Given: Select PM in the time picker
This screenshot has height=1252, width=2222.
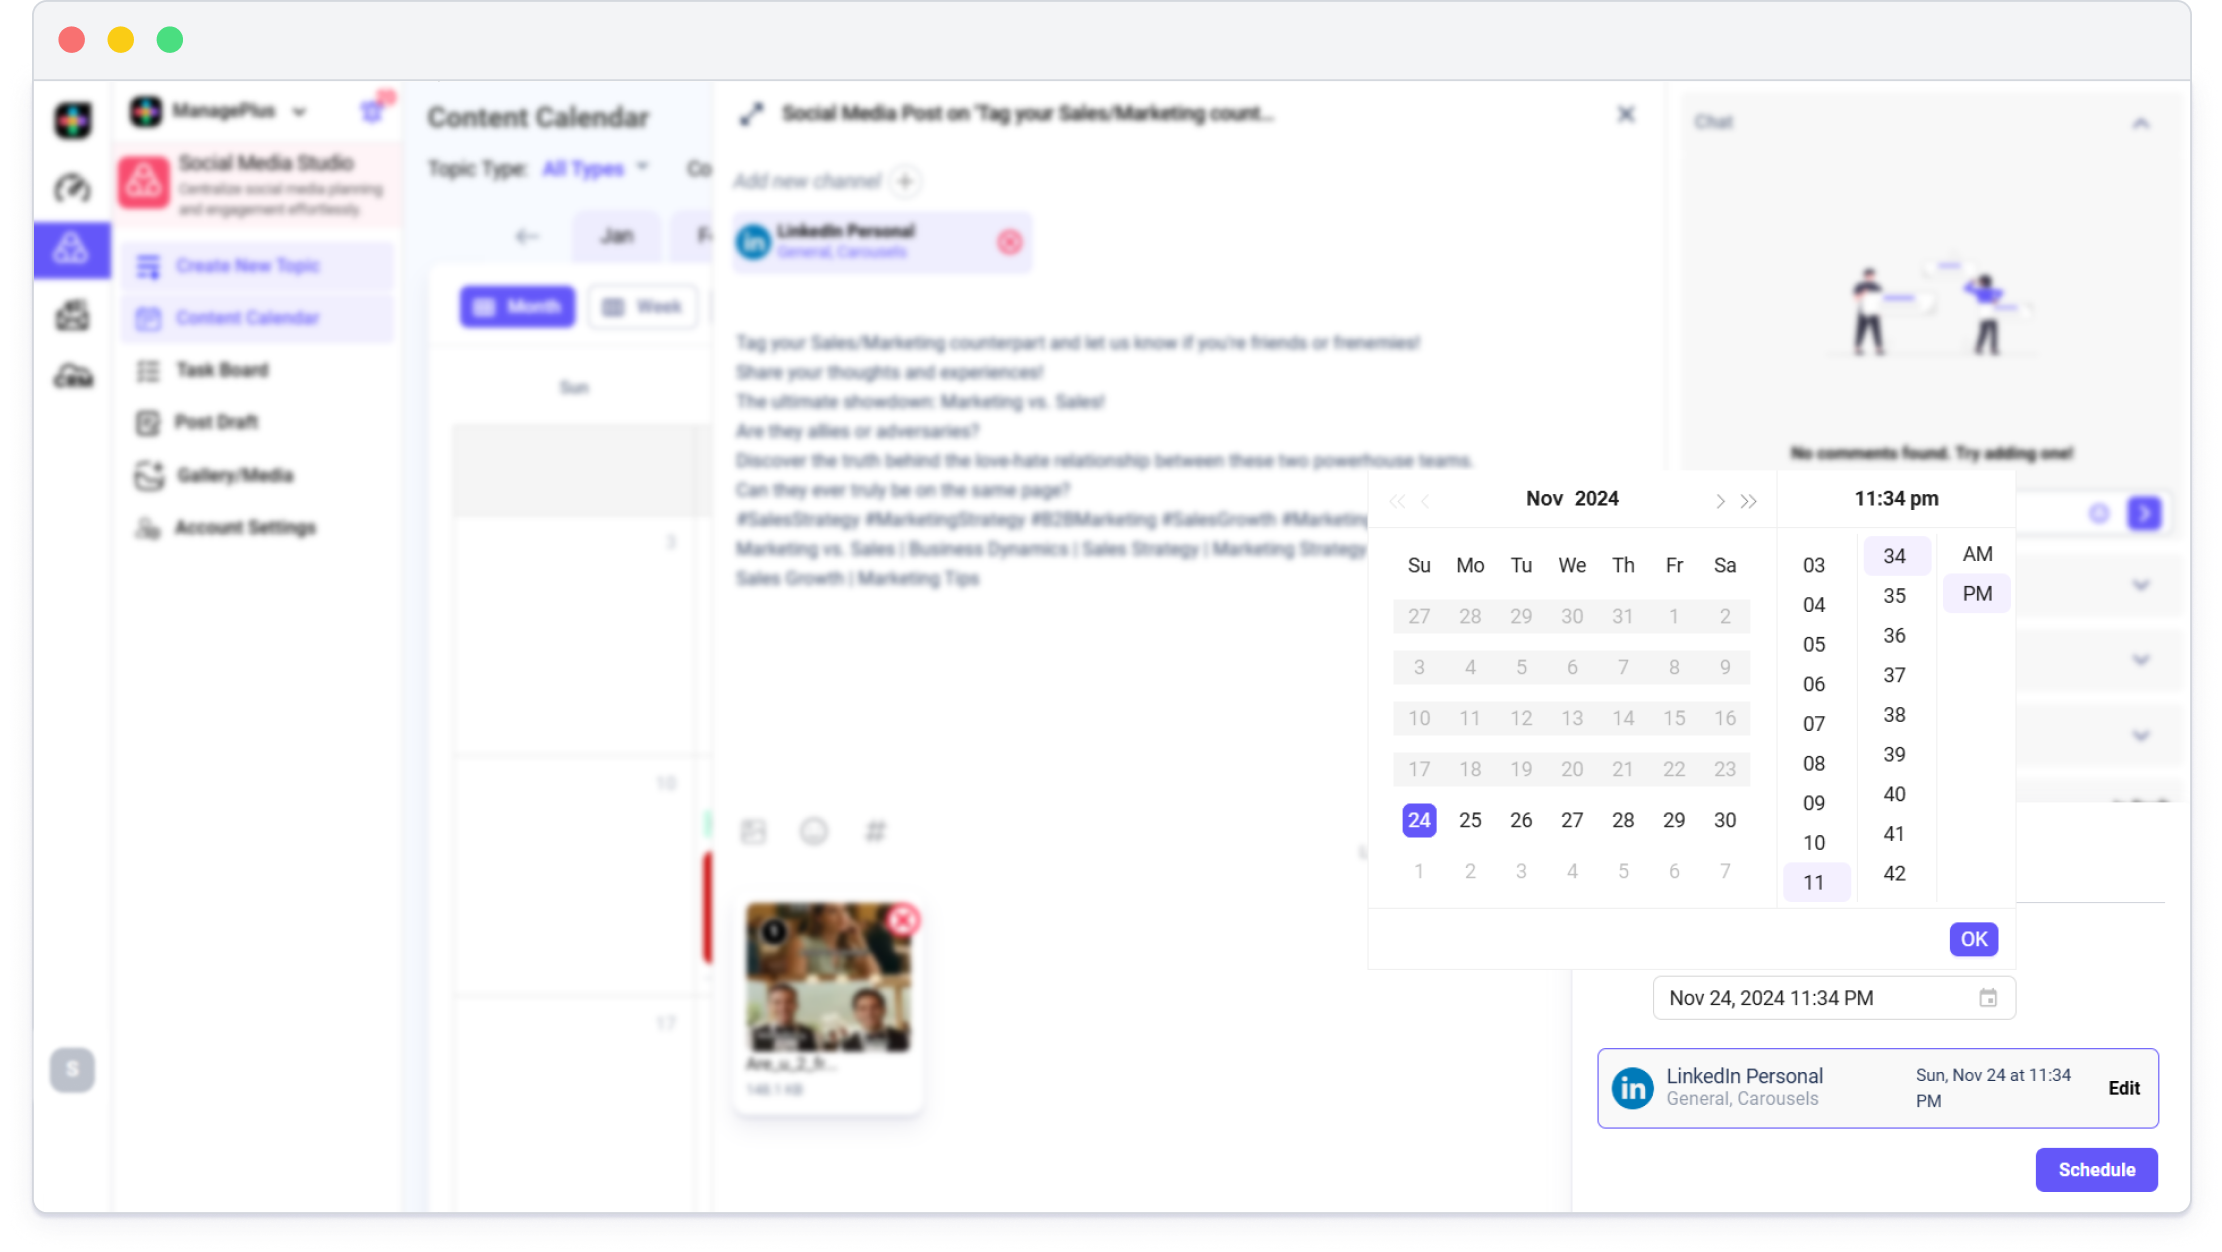Looking at the screenshot, I should pyautogui.click(x=1977, y=594).
